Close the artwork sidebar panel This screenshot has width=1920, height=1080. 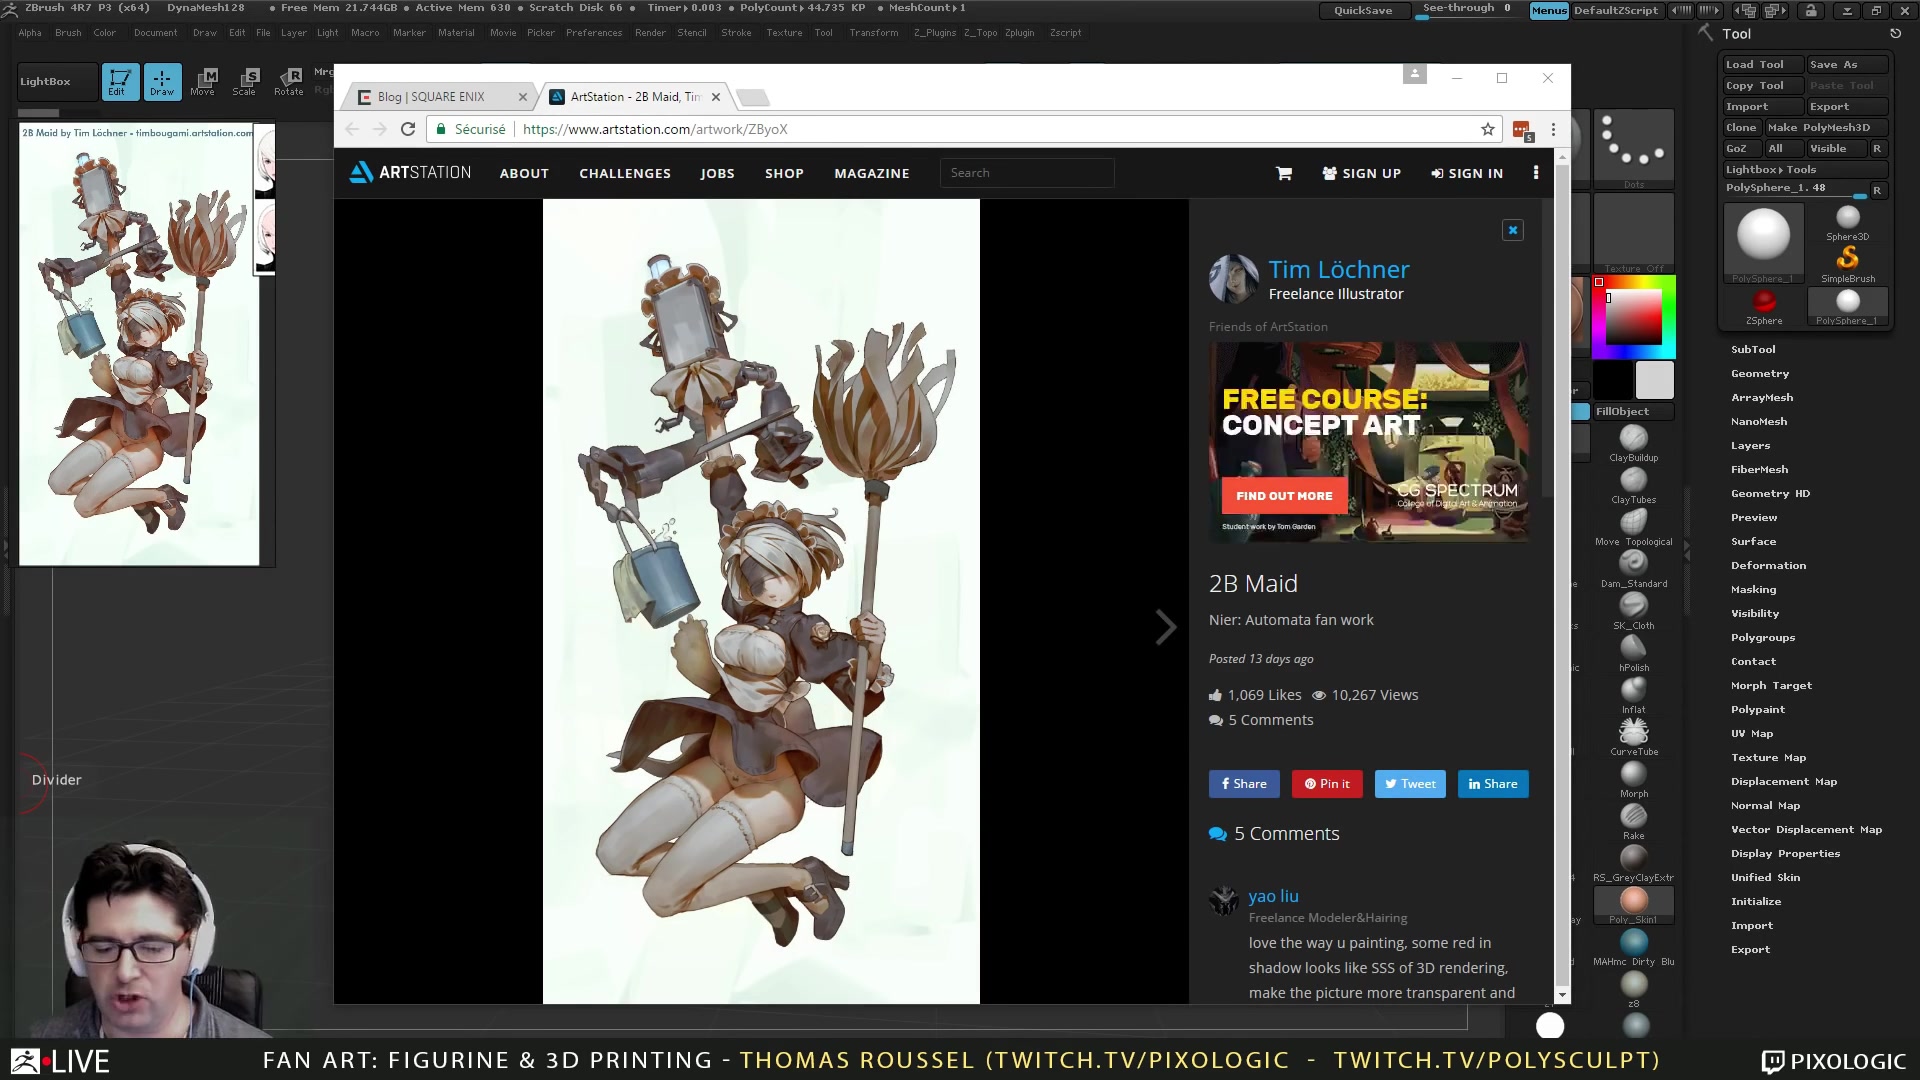1513,230
